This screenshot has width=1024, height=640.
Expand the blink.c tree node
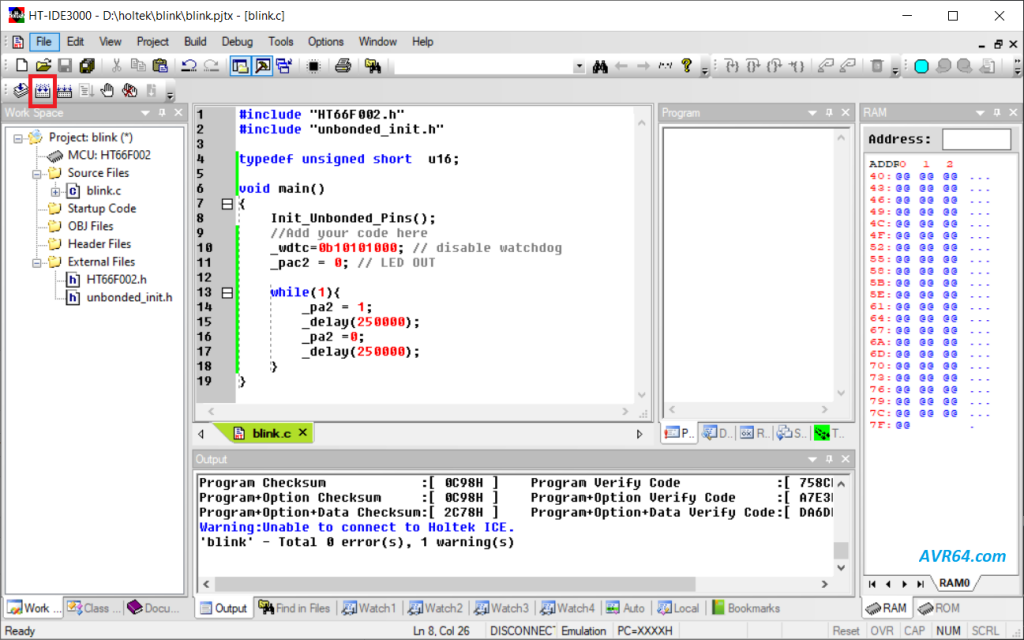(x=56, y=191)
